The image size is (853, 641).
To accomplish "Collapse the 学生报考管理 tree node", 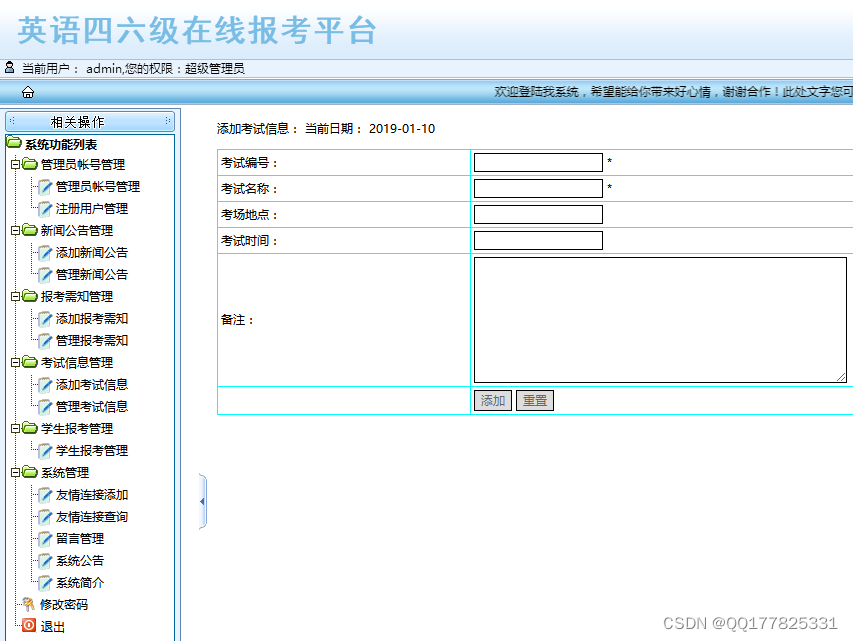I will click(15, 429).
